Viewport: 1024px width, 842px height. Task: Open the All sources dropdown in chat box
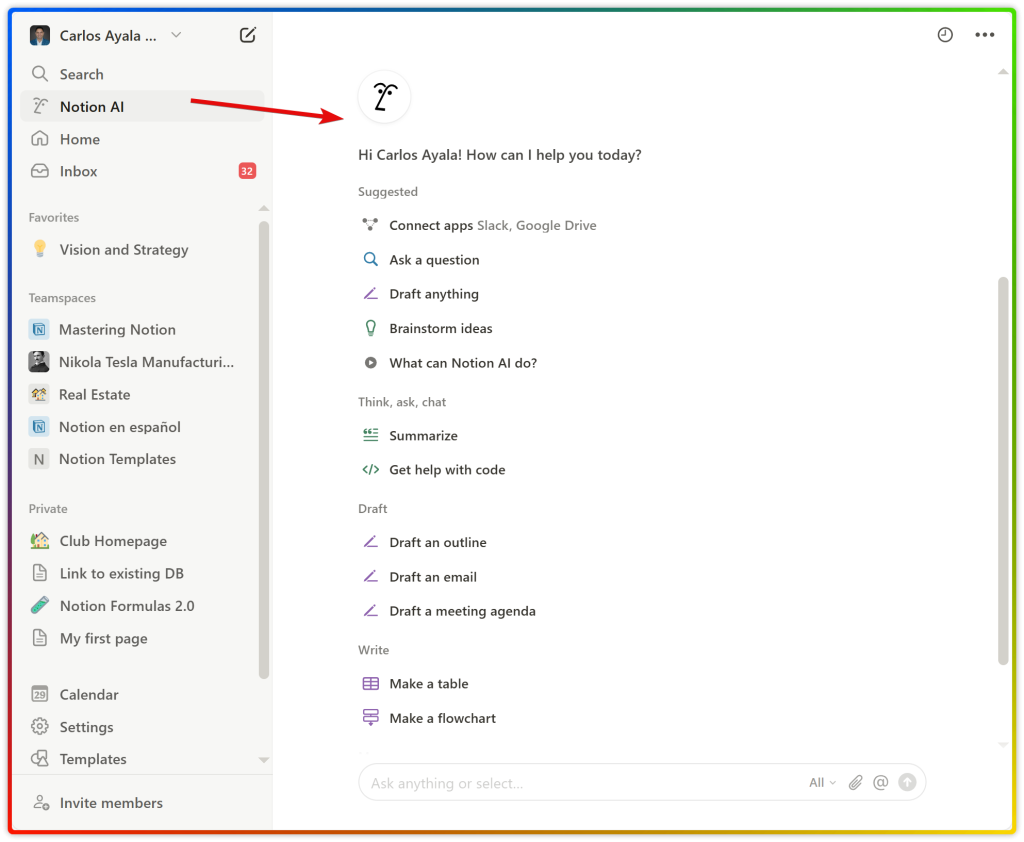point(822,783)
